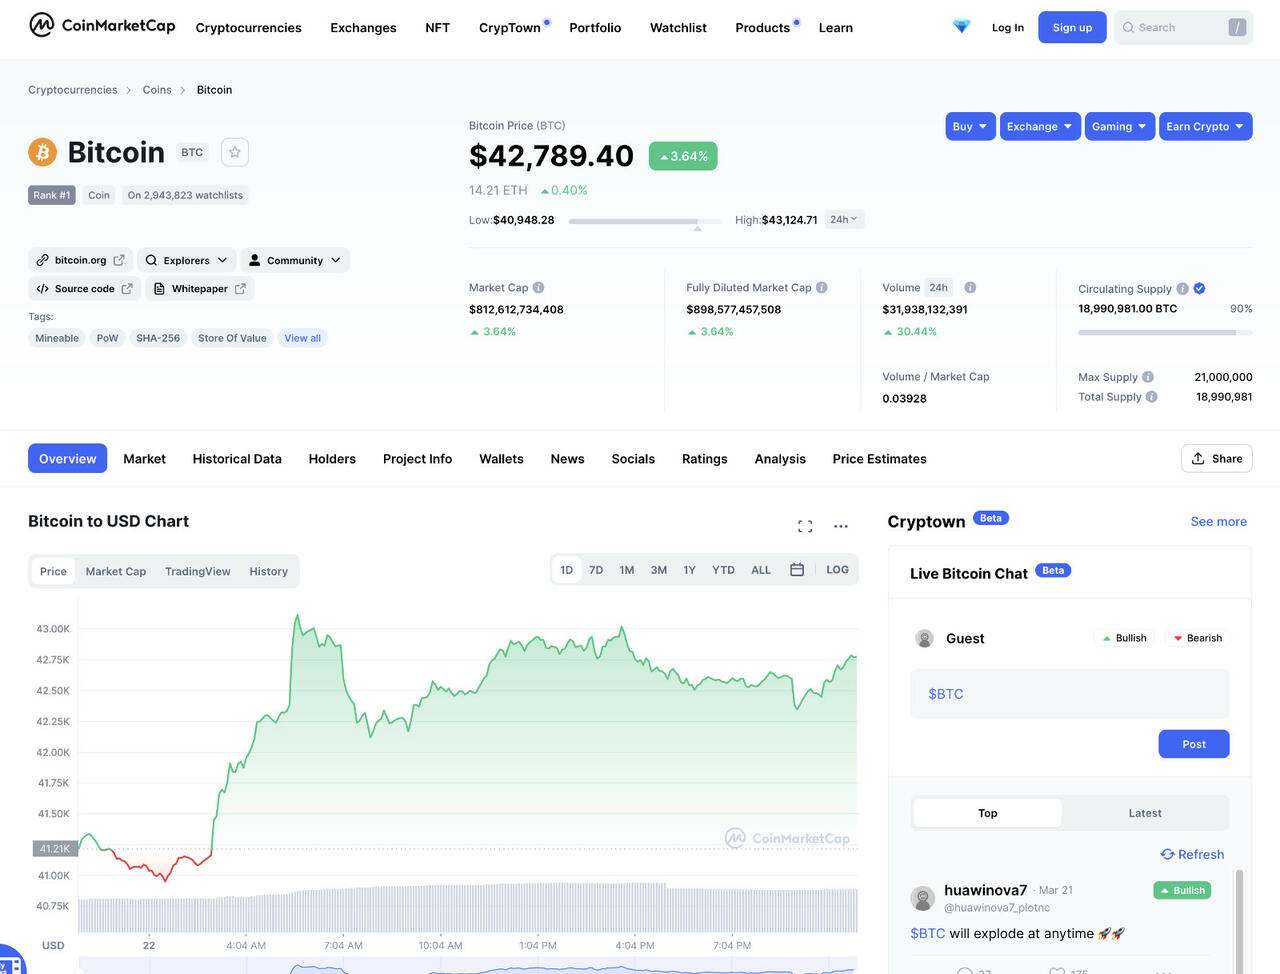Image resolution: width=1280 pixels, height=974 pixels.
Task: Select ALL chart range
Action: [761, 570]
